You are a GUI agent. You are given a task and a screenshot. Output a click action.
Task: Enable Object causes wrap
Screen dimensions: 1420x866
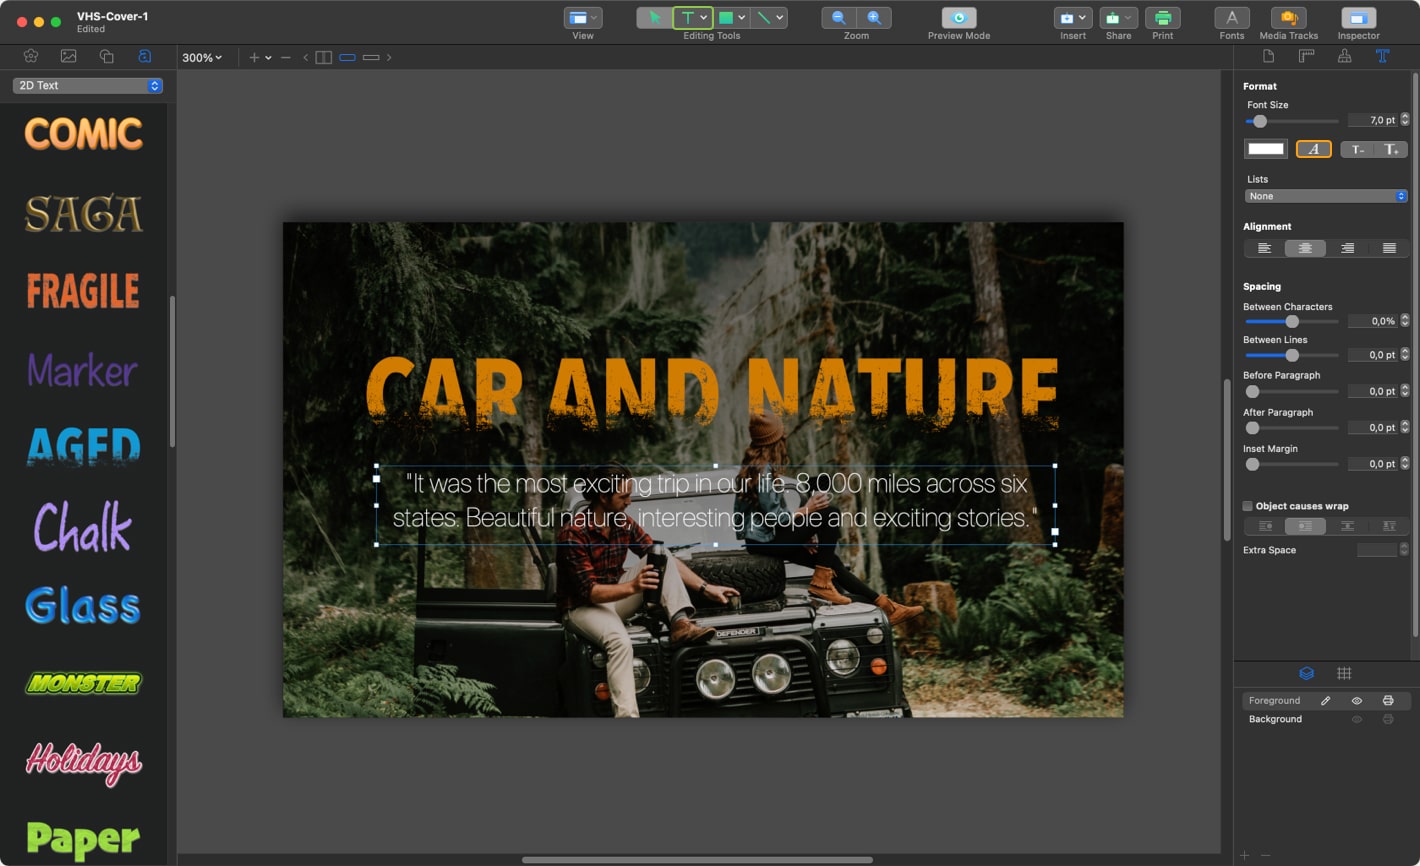click(x=1248, y=505)
